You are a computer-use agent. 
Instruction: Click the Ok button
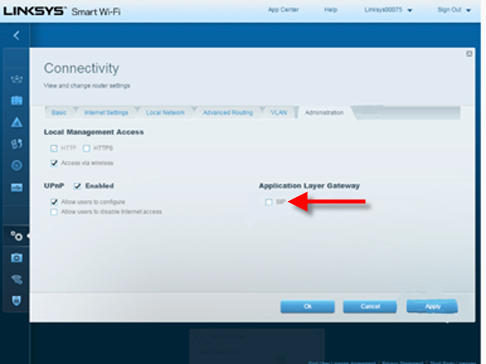point(308,306)
